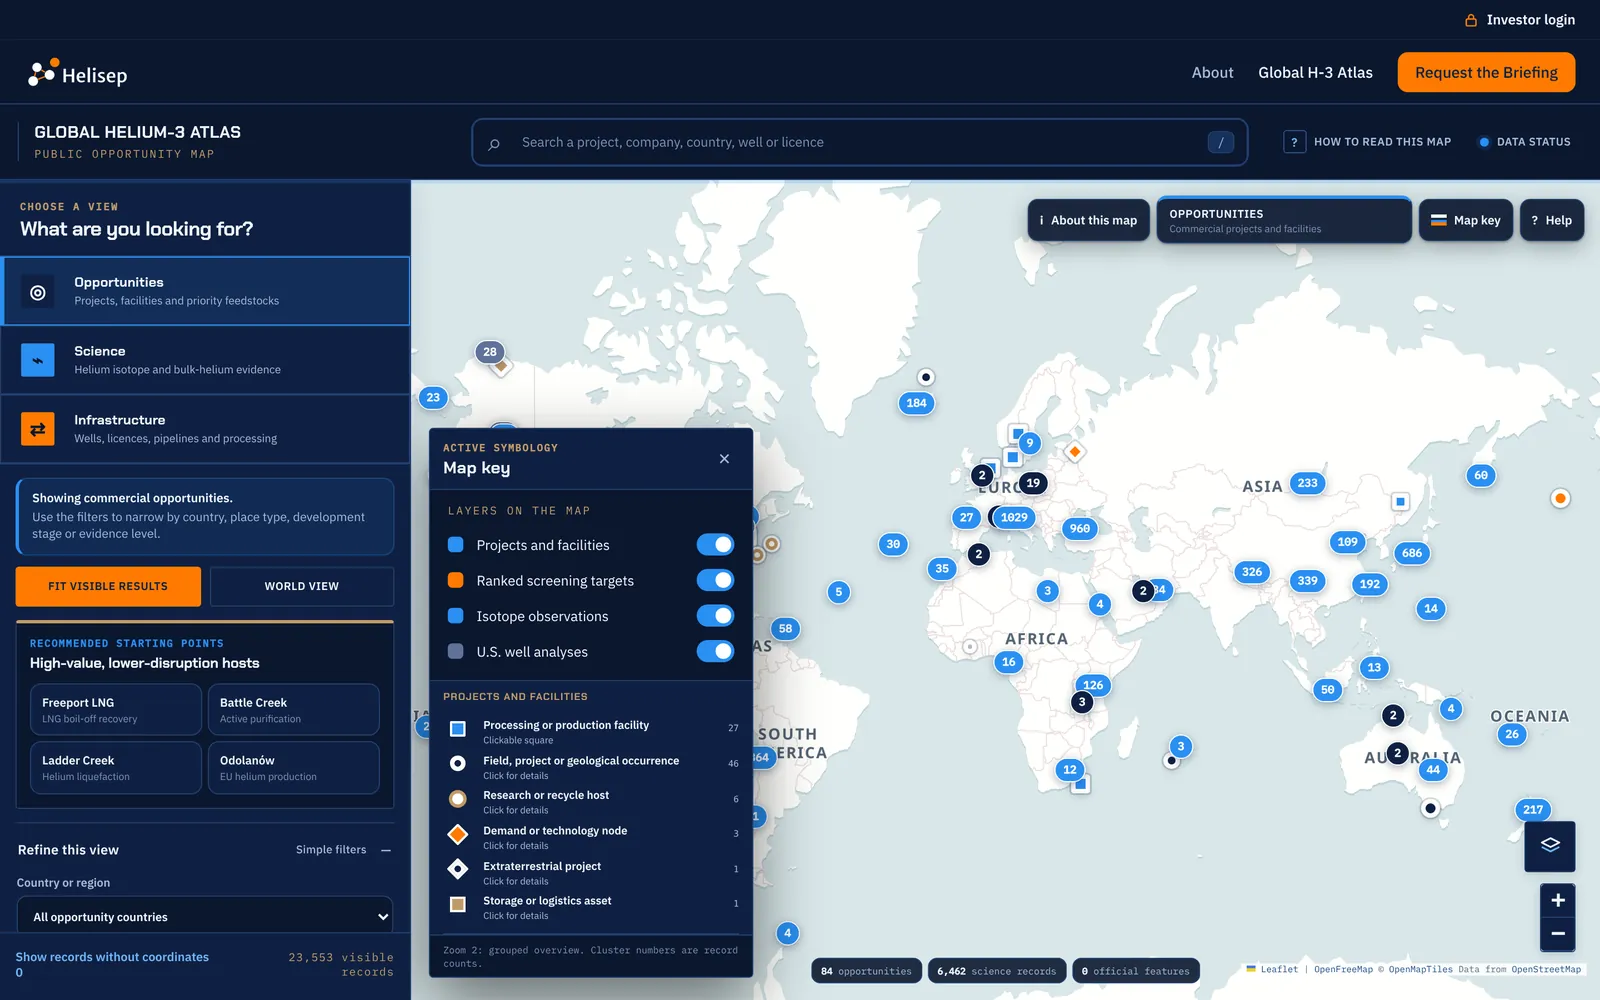Zoom in with the plus button

tap(1558, 900)
